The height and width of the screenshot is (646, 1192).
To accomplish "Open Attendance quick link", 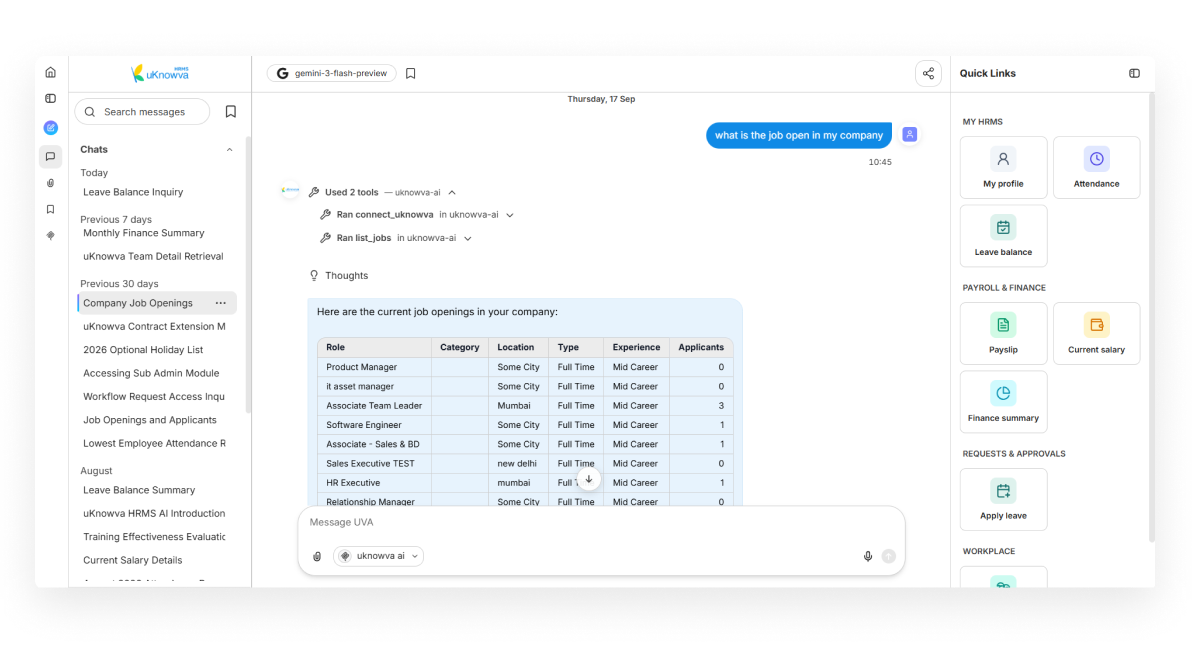I will [1096, 168].
